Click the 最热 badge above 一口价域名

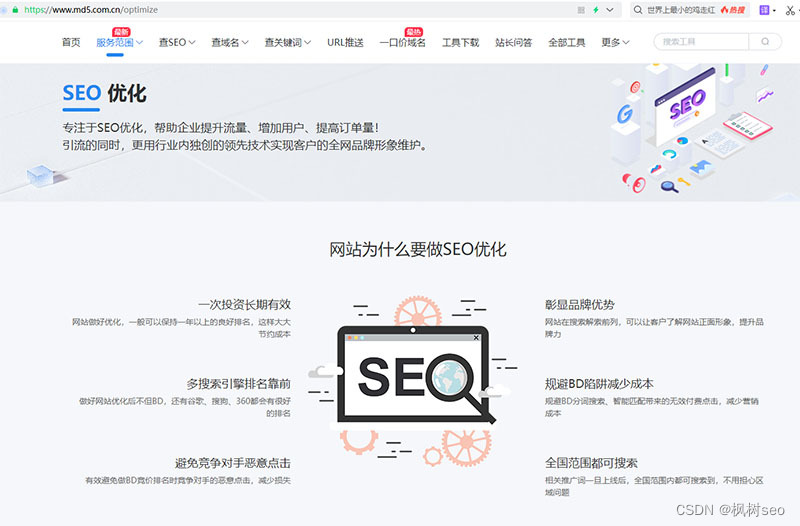point(413,32)
